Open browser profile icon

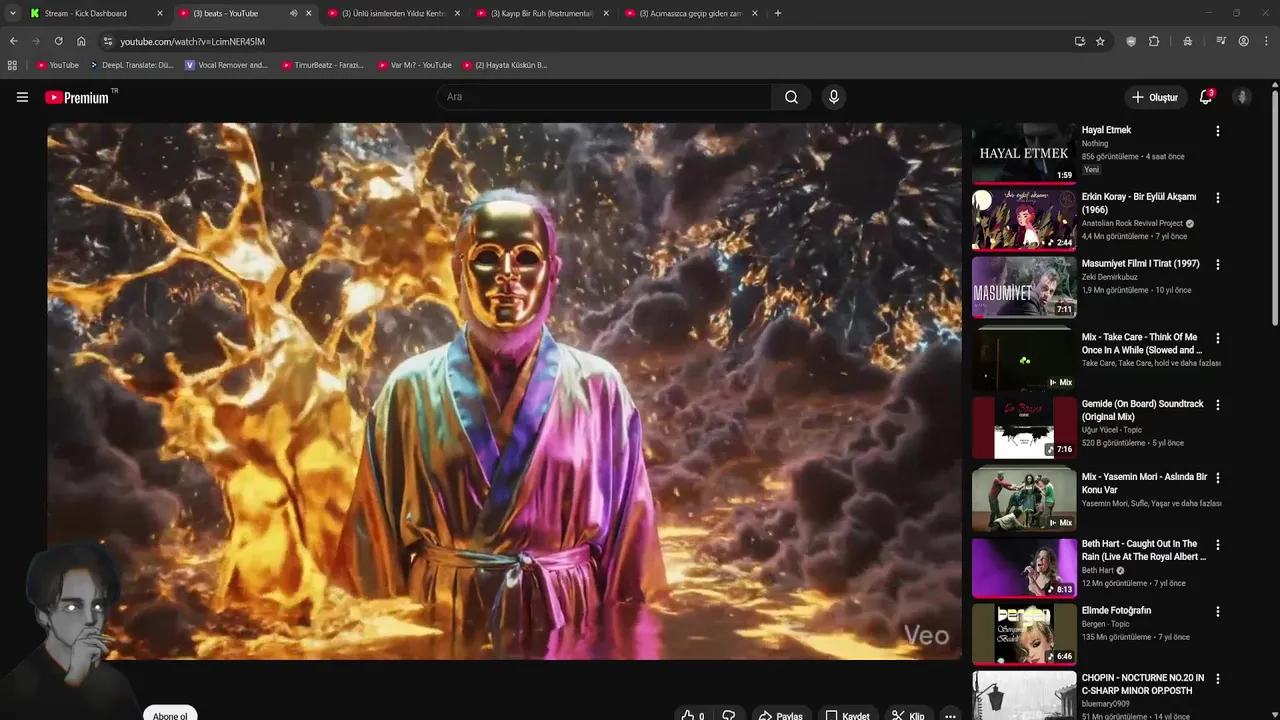[x=1243, y=41]
